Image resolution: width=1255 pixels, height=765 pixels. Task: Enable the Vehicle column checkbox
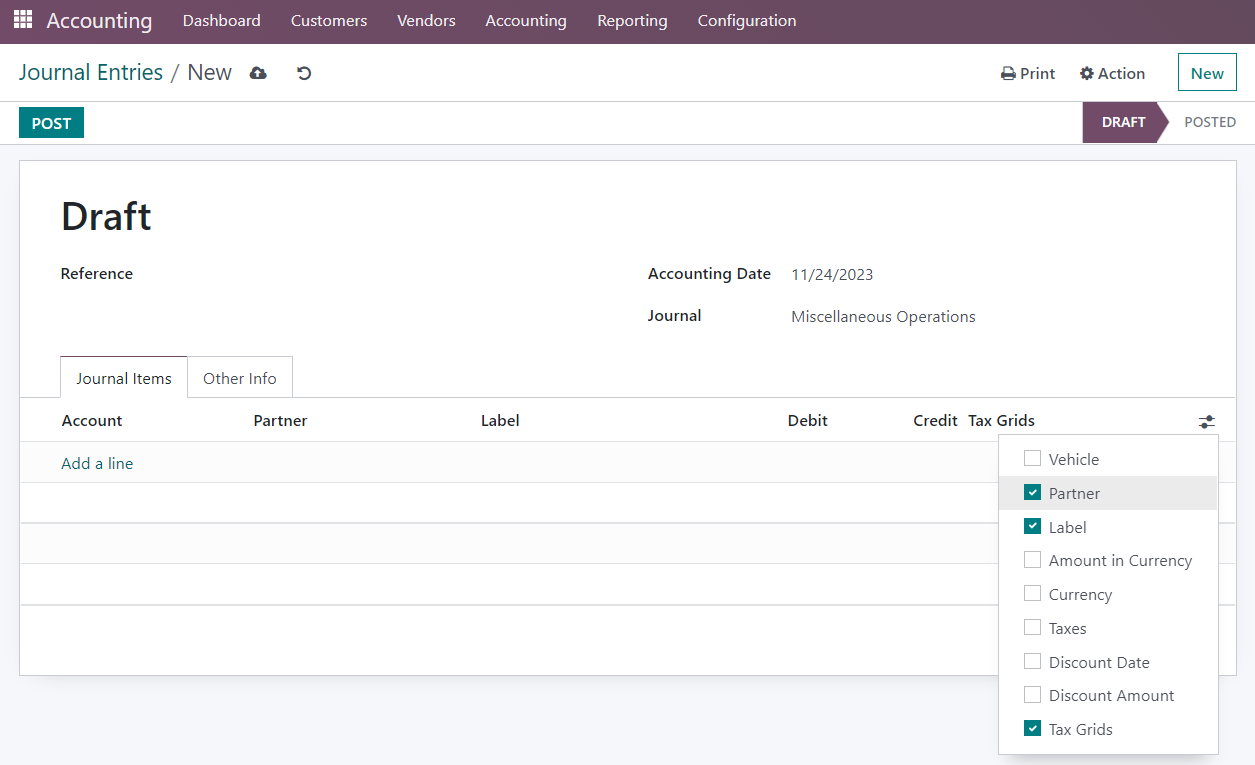coord(1033,459)
